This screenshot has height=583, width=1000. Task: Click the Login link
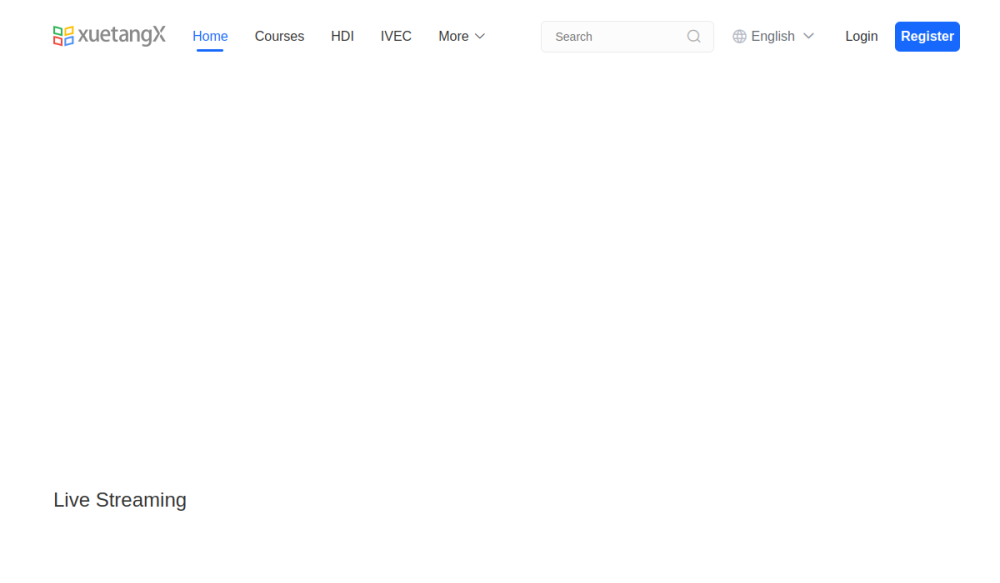pos(862,36)
